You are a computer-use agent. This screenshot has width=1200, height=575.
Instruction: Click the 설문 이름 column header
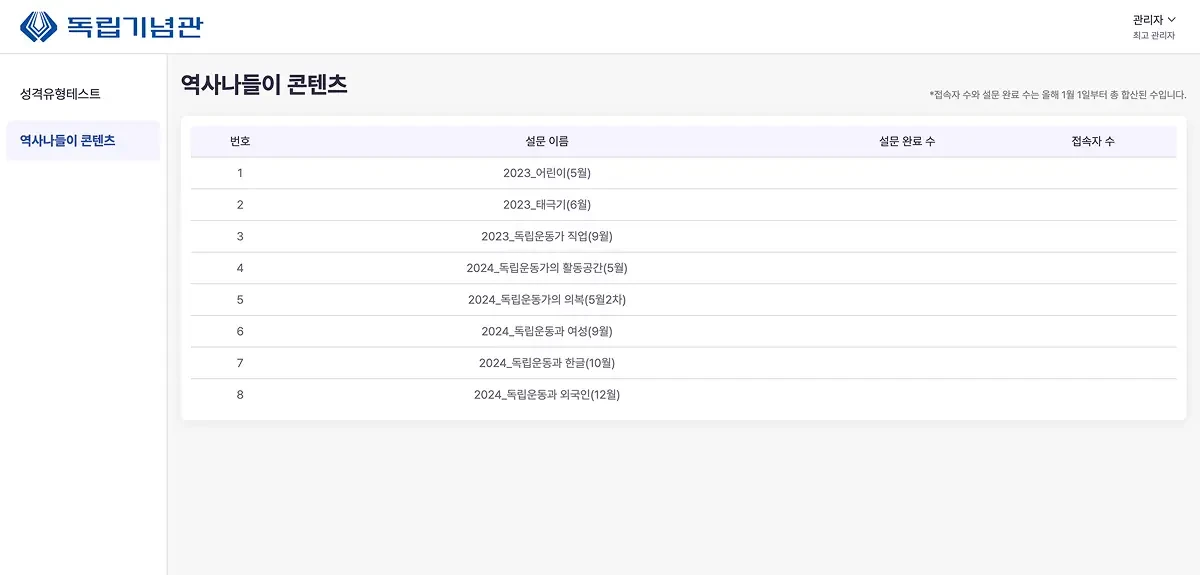(x=547, y=142)
